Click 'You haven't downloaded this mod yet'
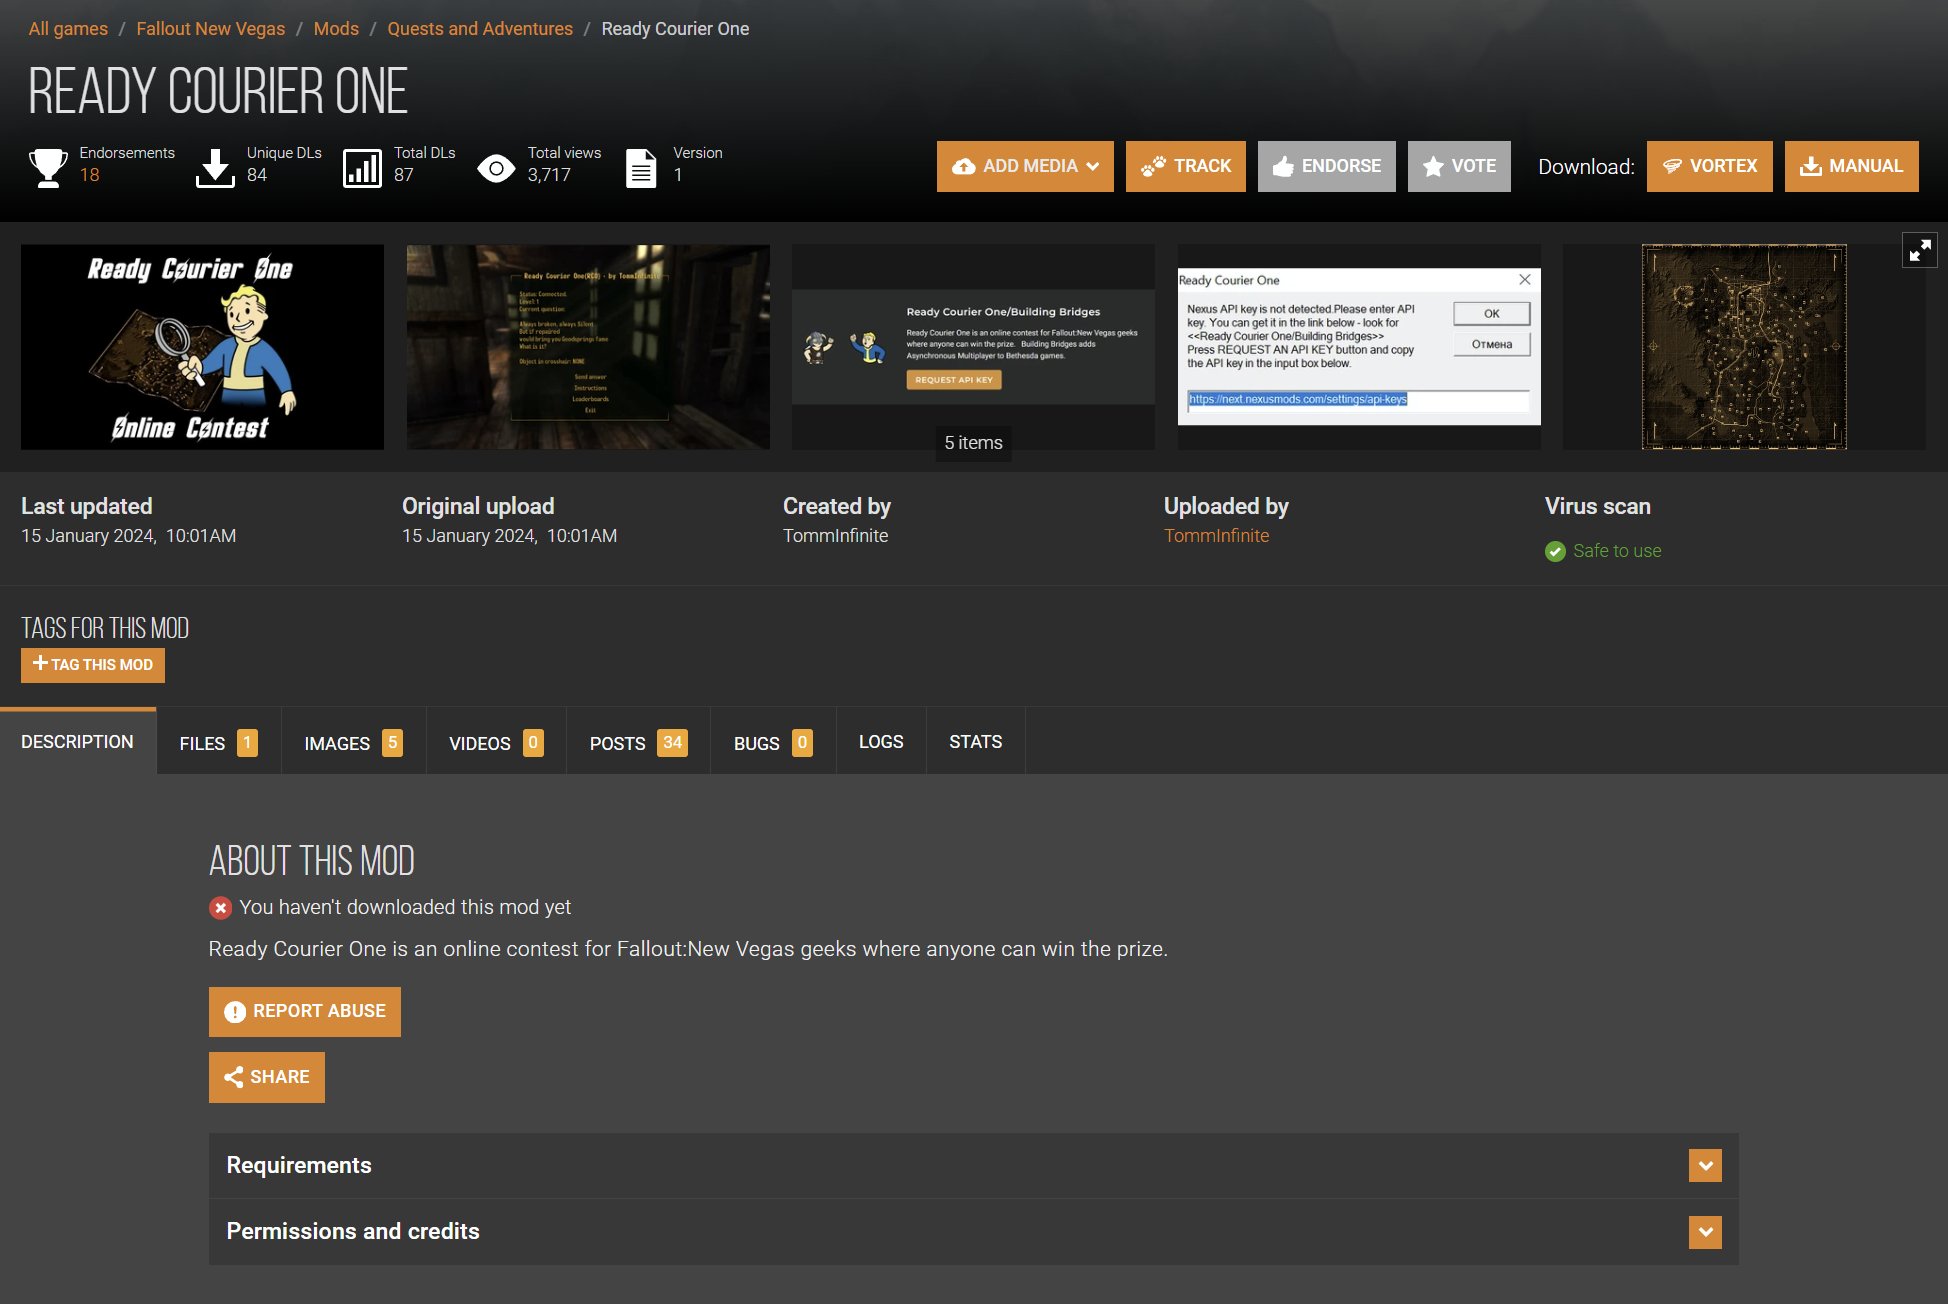The width and height of the screenshot is (1948, 1304). click(x=405, y=908)
